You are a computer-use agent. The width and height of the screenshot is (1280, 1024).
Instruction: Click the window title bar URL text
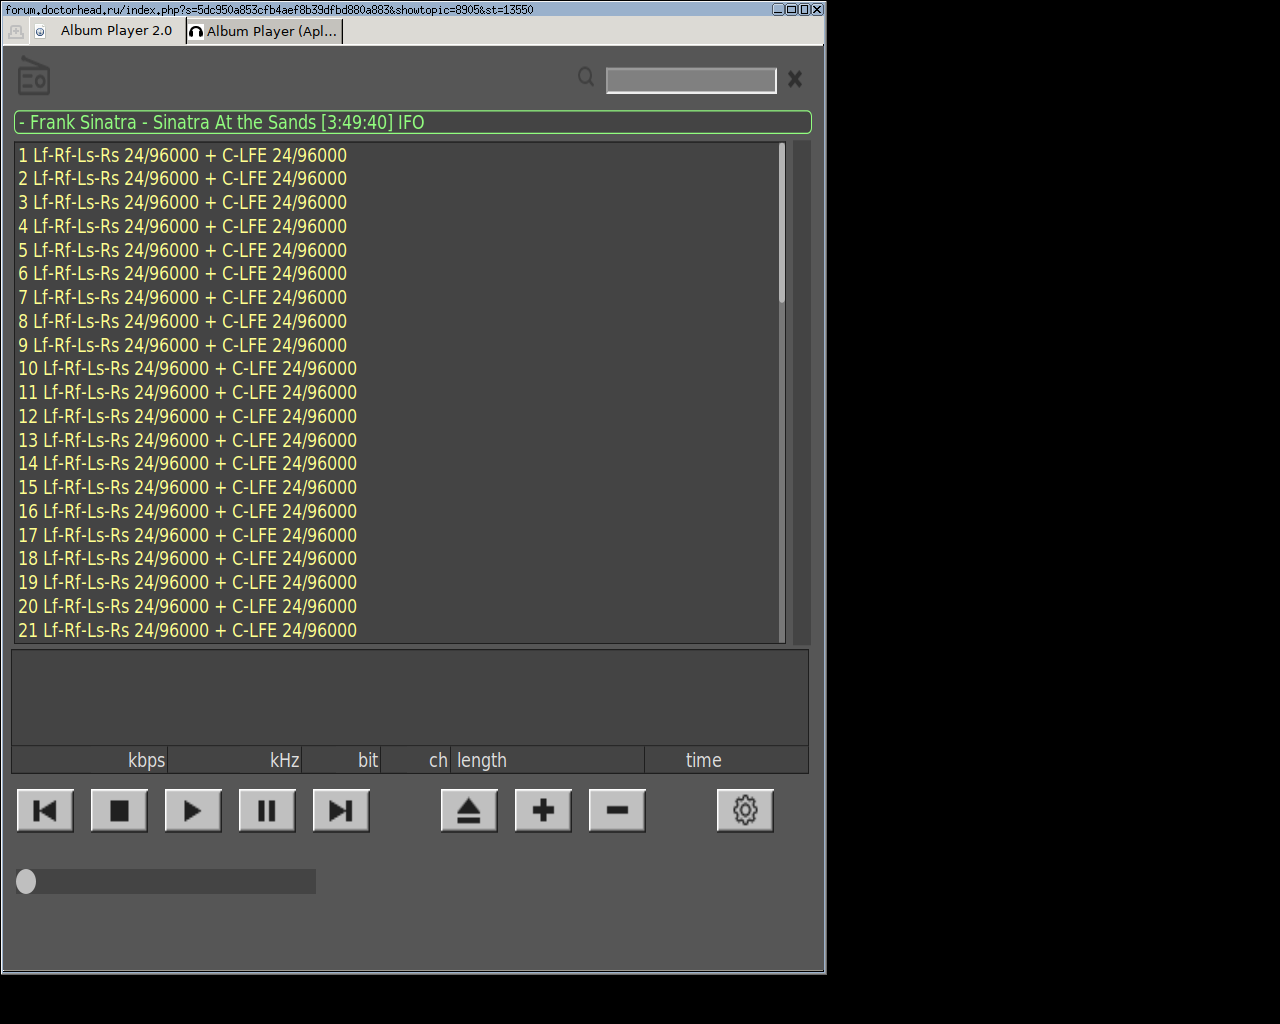click(269, 9)
